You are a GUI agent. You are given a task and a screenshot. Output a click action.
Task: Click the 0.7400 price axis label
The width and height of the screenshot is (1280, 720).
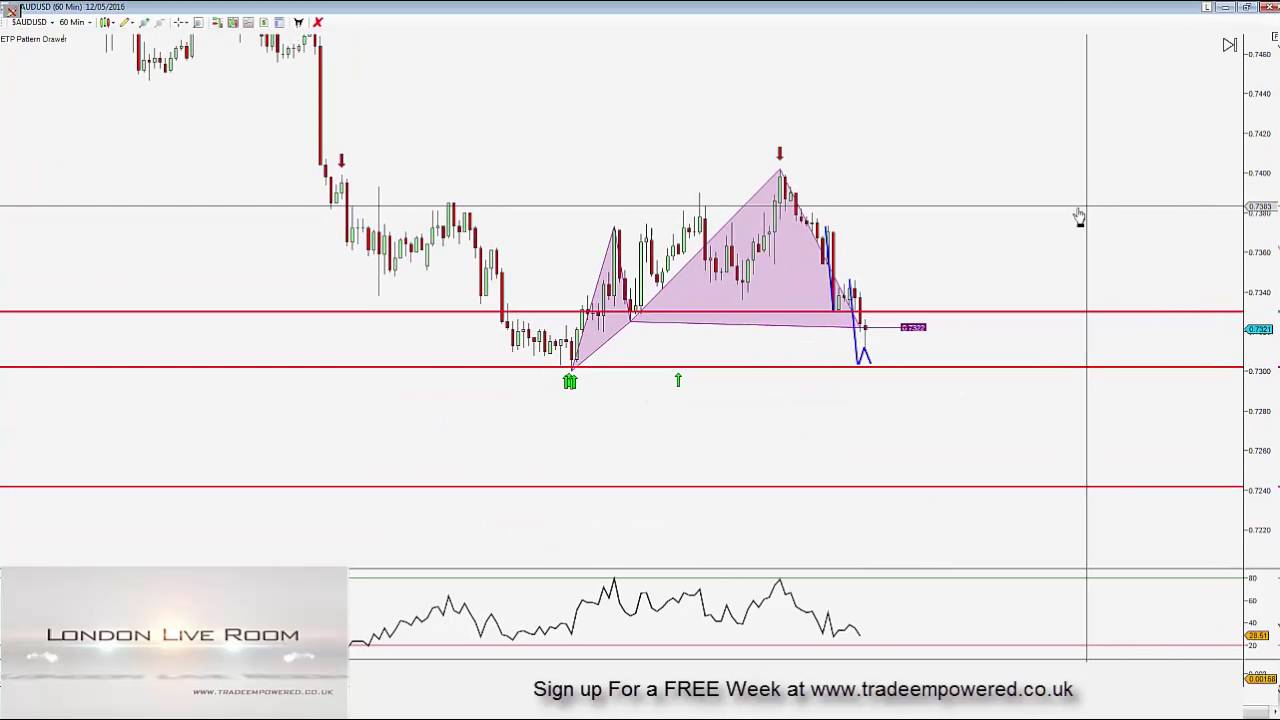point(1260,173)
